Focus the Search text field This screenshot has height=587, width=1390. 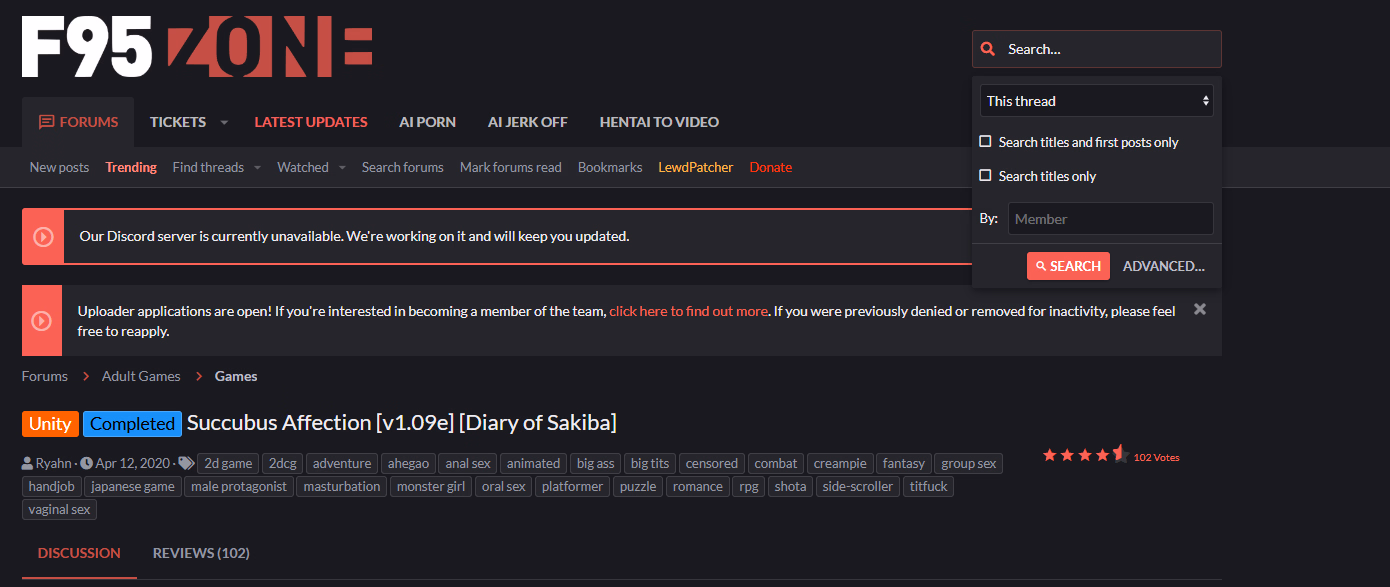[x=1097, y=49]
